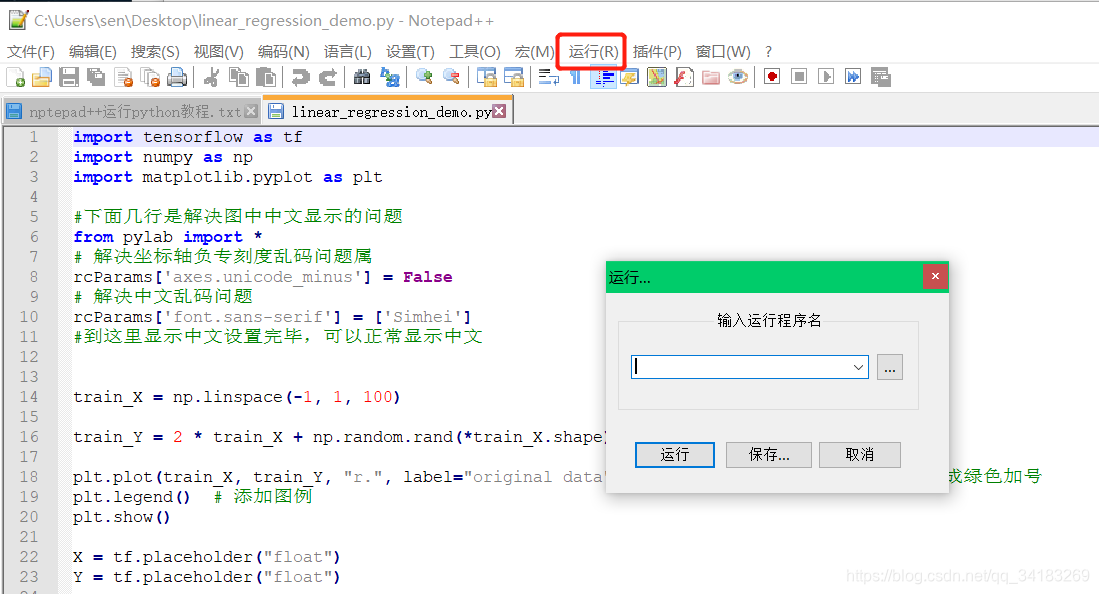Start macro recording with the red dot icon
The height and width of the screenshot is (594, 1099).
771,77
